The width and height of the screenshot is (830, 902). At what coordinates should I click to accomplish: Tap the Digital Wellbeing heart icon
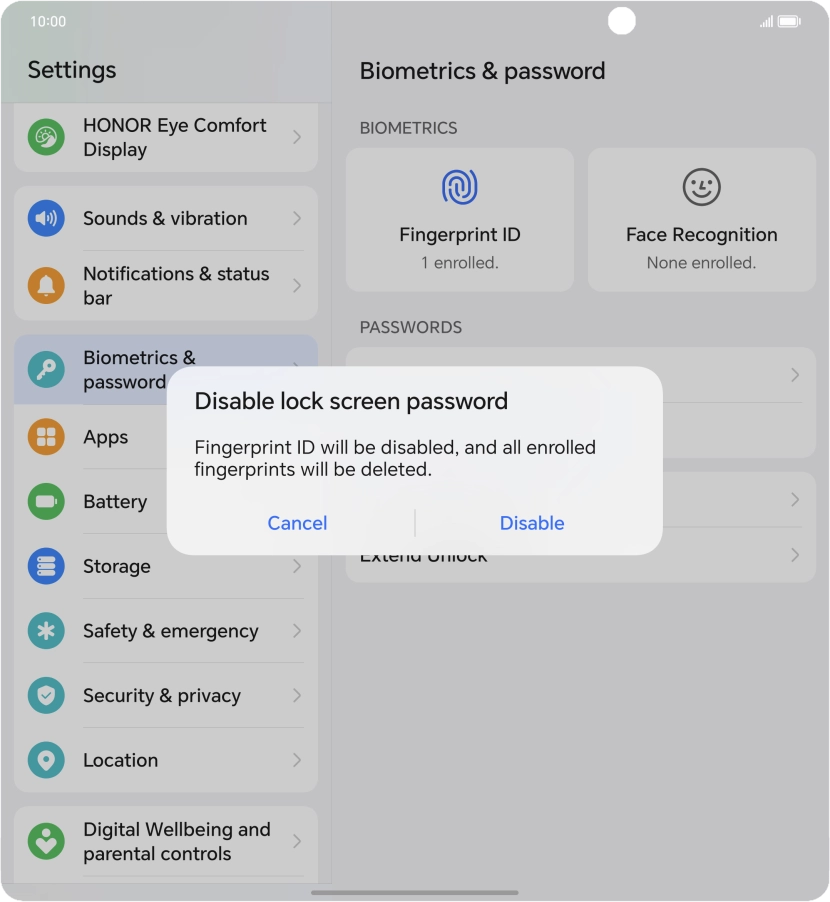(x=46, y=841)
